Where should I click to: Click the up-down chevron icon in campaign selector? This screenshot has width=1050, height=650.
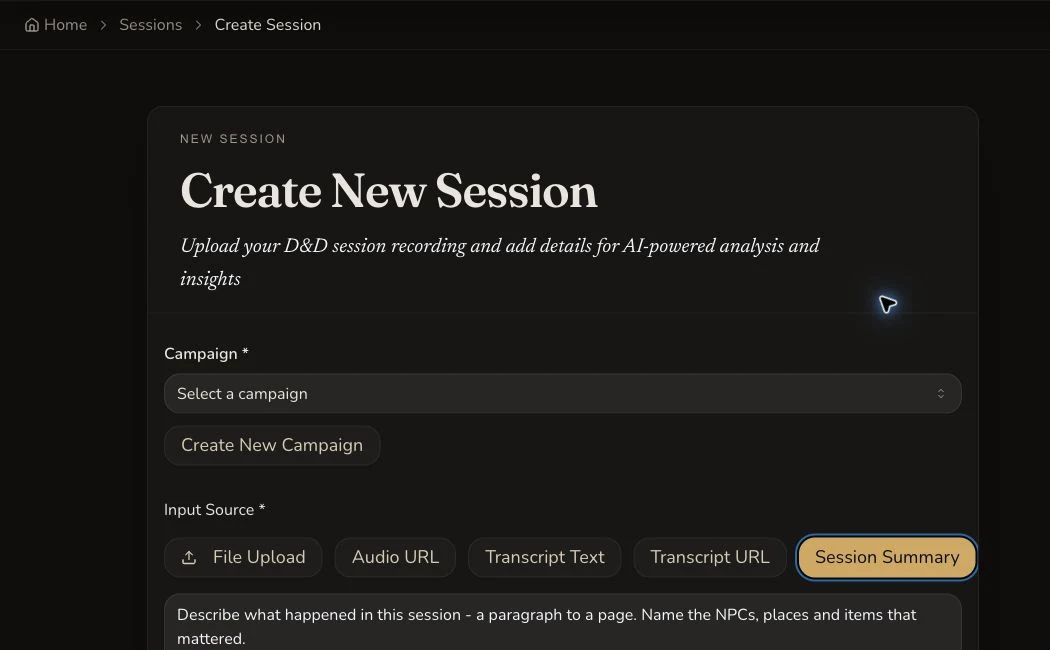[940, 394]
